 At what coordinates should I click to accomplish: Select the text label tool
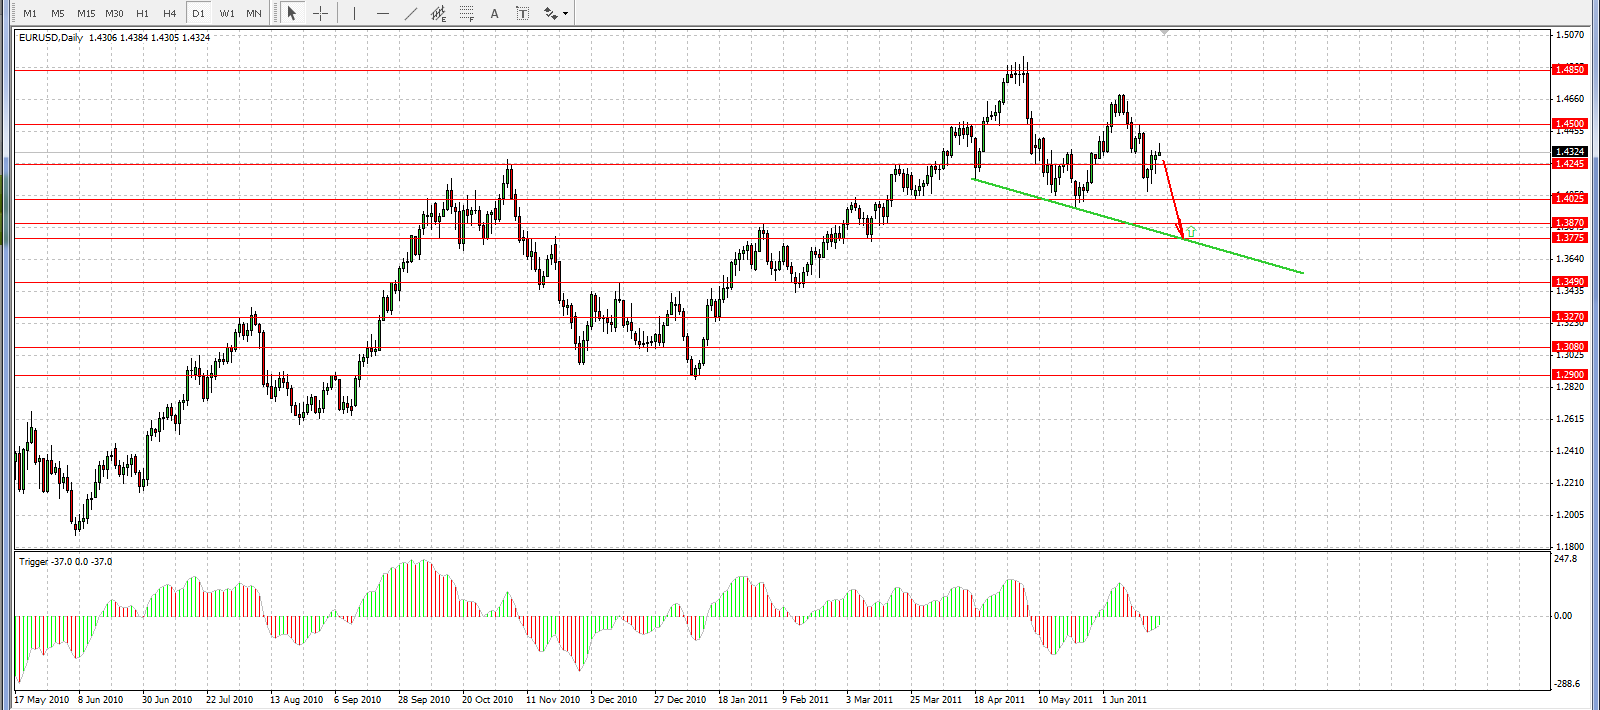pos(522,13)
